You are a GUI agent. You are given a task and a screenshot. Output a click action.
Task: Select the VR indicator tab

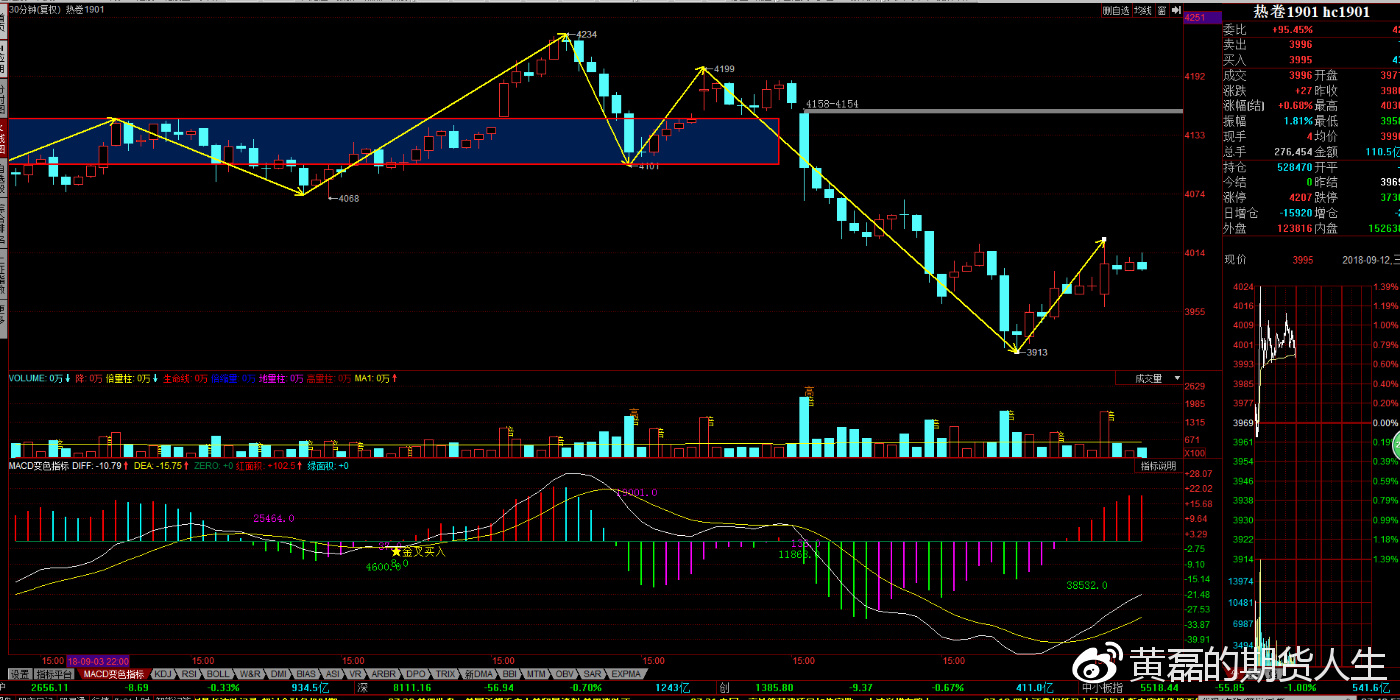point(356,674)
